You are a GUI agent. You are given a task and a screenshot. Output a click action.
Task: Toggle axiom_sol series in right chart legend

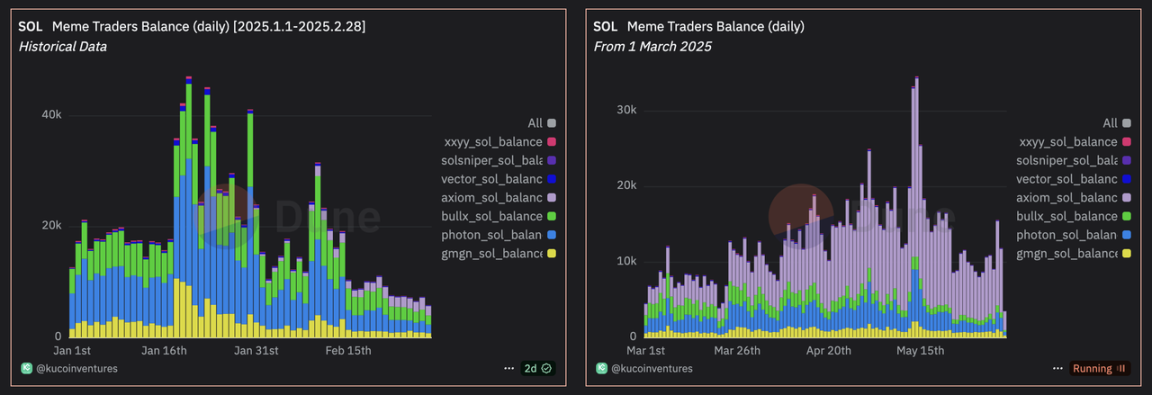1075,198
